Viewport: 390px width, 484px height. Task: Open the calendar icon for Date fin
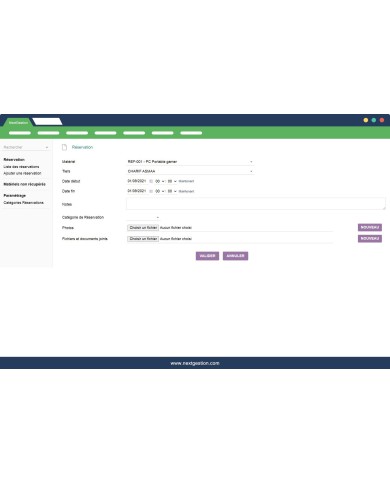pyautogui.click(x=151, y=191)
